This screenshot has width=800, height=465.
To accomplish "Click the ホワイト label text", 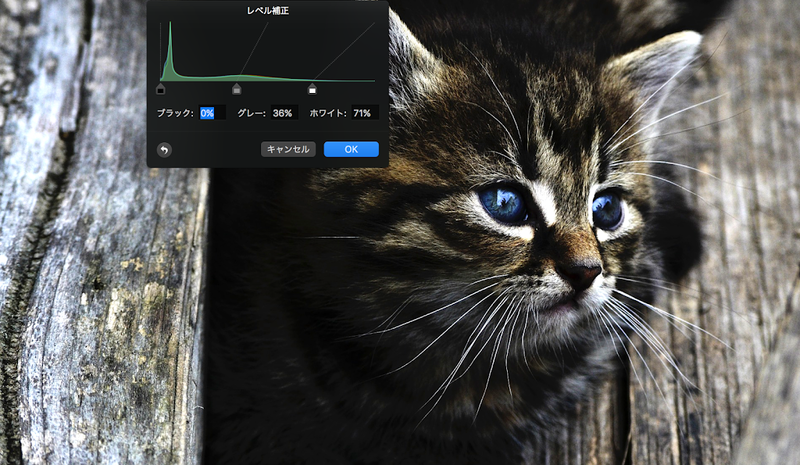I will [327, 113].
